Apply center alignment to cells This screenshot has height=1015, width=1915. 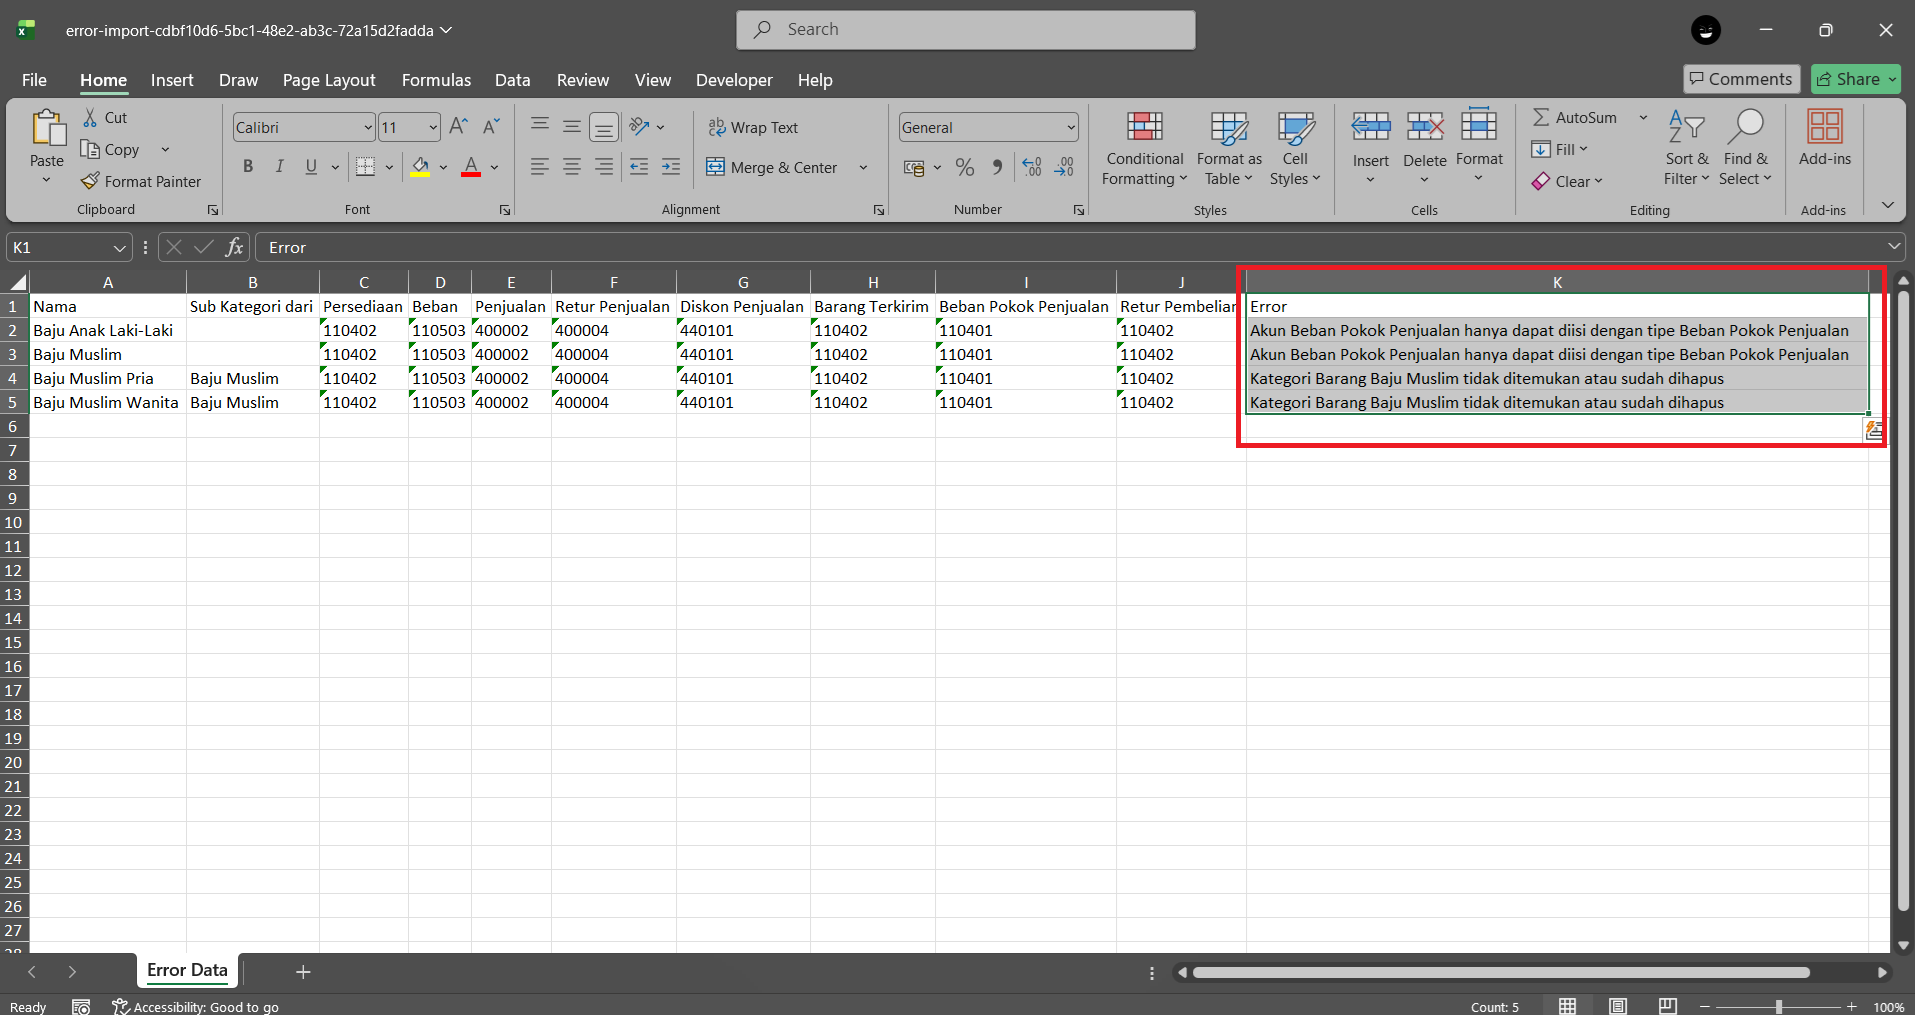coord(571,166)
